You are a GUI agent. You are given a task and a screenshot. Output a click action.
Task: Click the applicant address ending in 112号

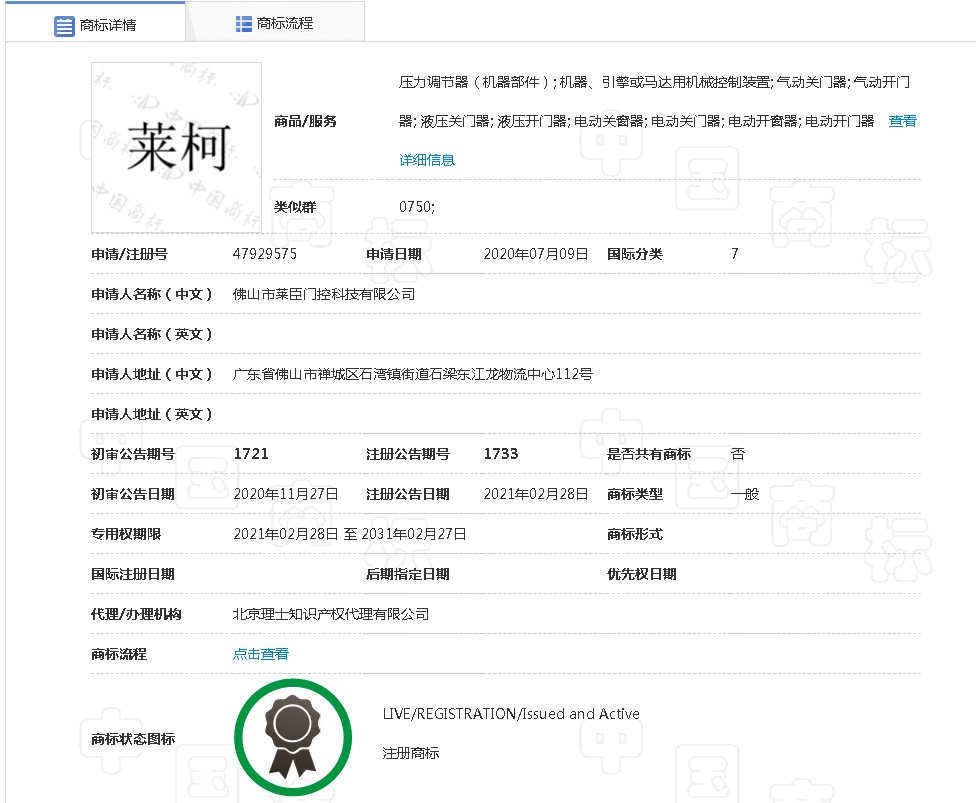(413, 374)
